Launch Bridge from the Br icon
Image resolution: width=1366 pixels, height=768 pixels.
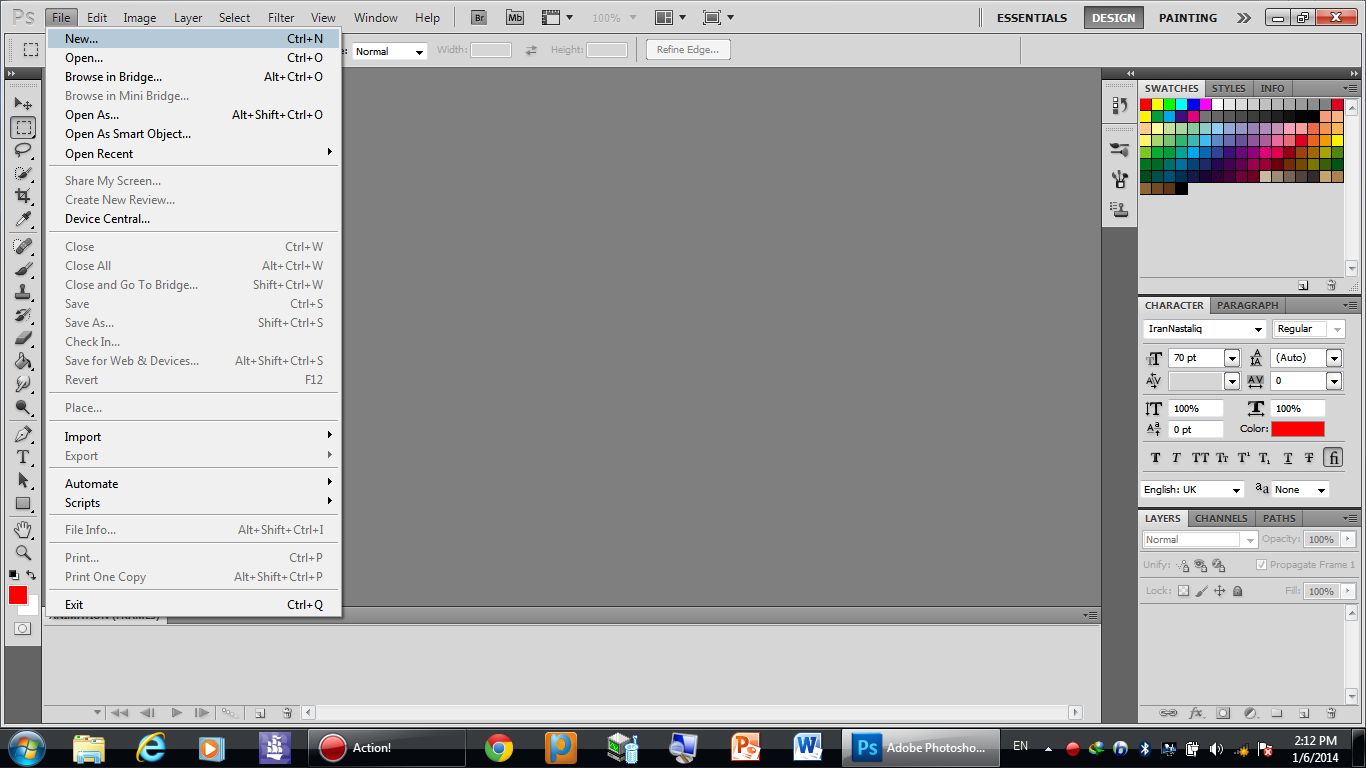(479, 18)
